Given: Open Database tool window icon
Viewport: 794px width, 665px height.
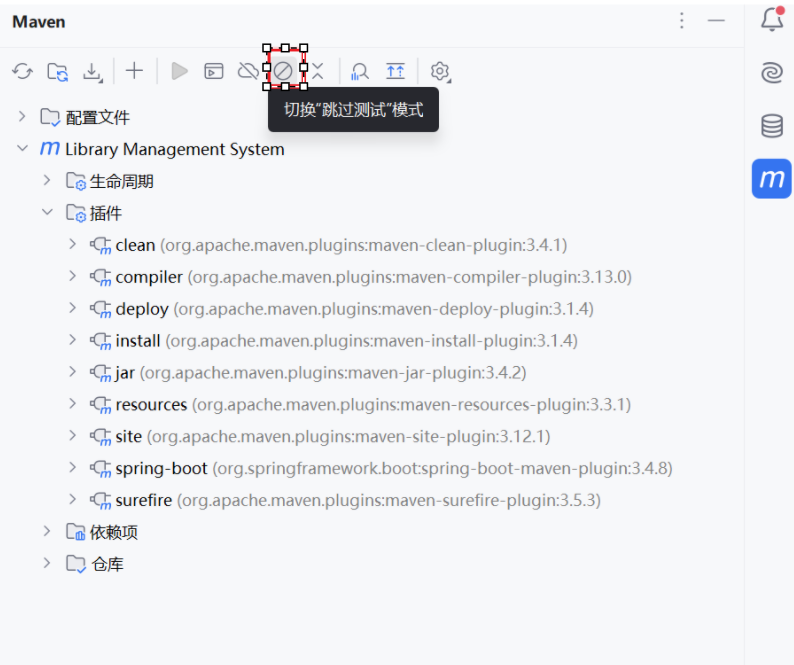Looking at the screenshot, I should click(x=772, y=126).
